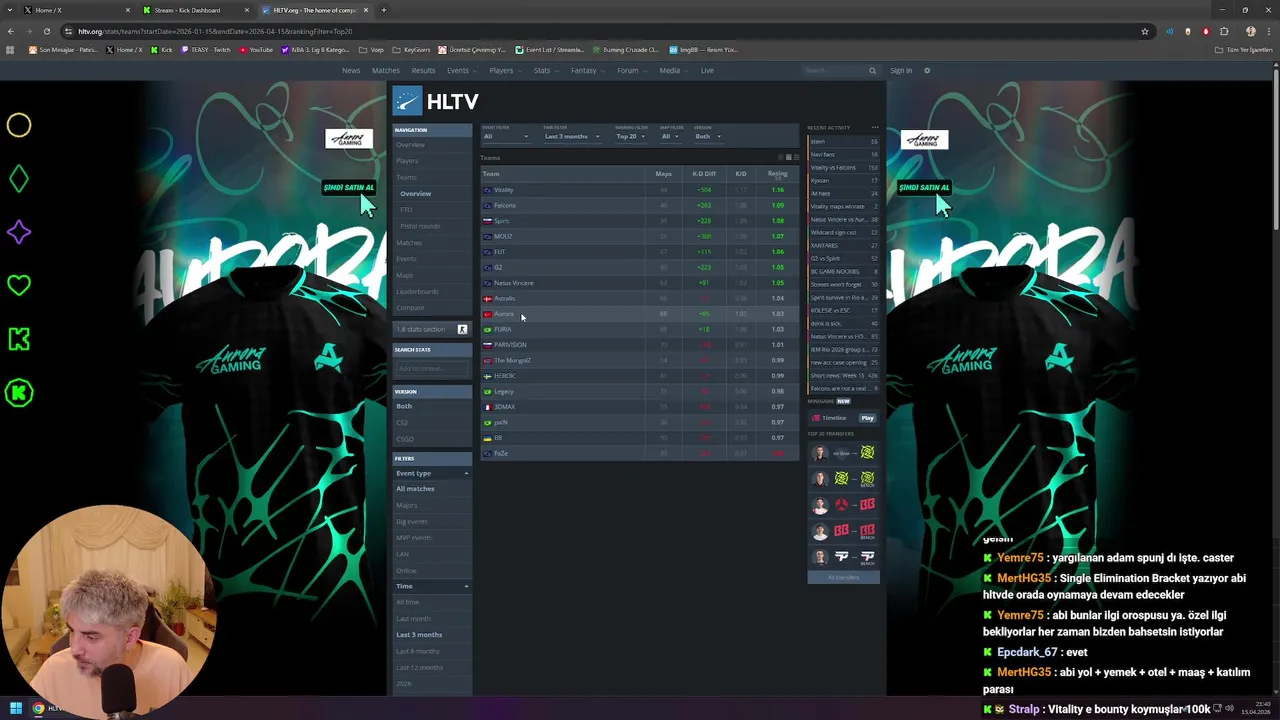The height and width of the screenshot is (720, 1280).
Task: Click the yellow circle overlay icon
Action: (x=19, y=125)
